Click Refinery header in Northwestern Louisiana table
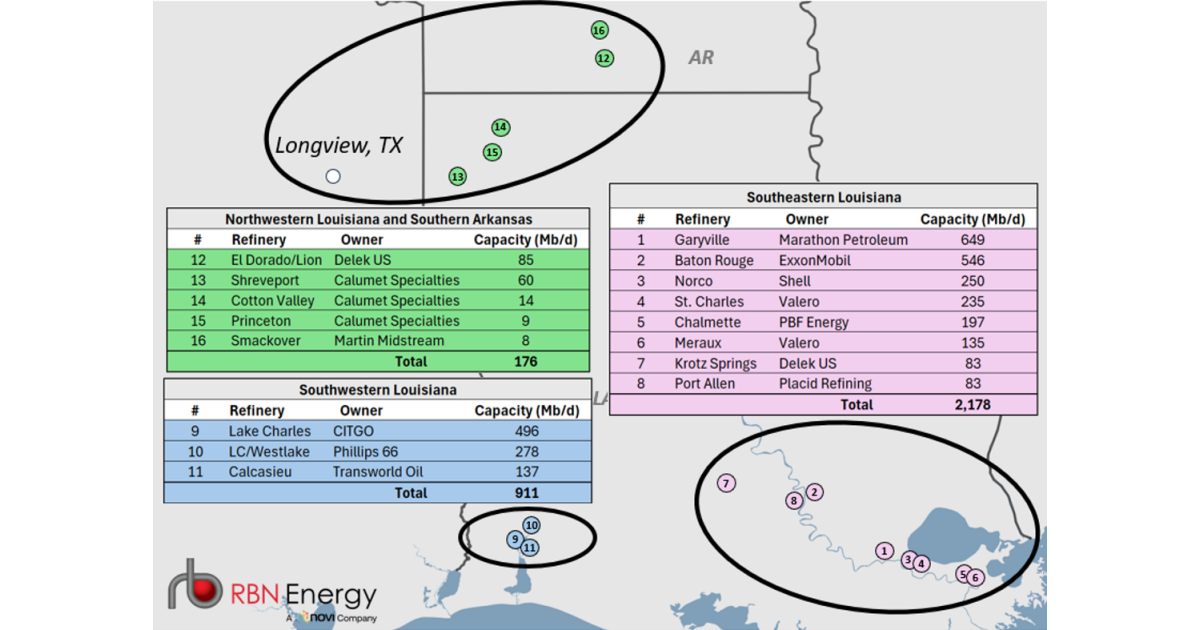Viewport: 1200px width, 630px height. (x=258, y=239)
